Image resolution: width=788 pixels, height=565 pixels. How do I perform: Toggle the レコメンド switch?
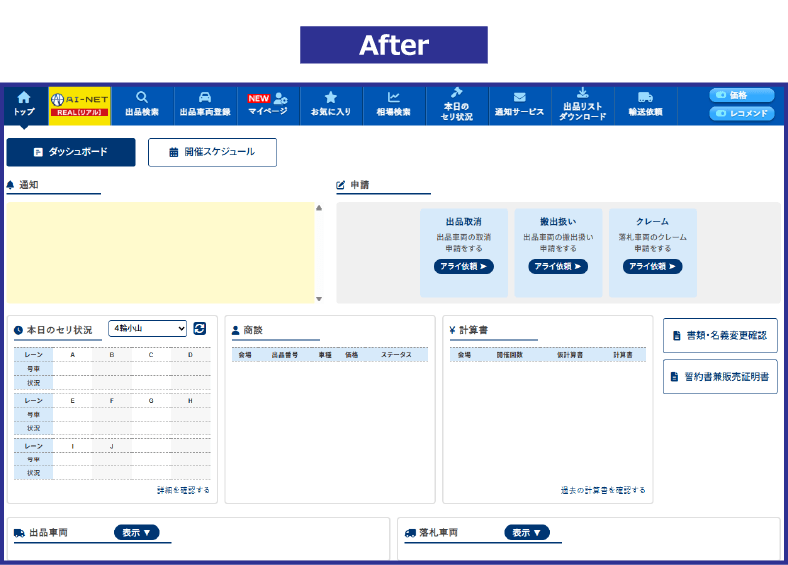pyautogui.click(x=741, y=113)
